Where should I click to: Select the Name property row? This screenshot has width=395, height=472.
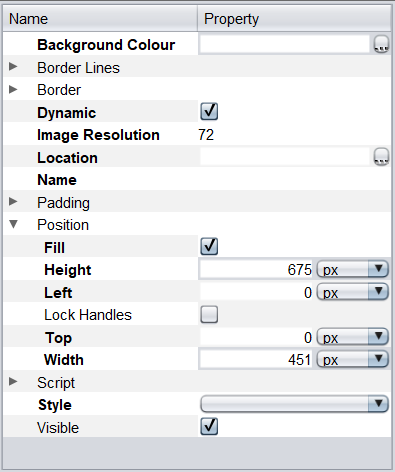point(197,180)
